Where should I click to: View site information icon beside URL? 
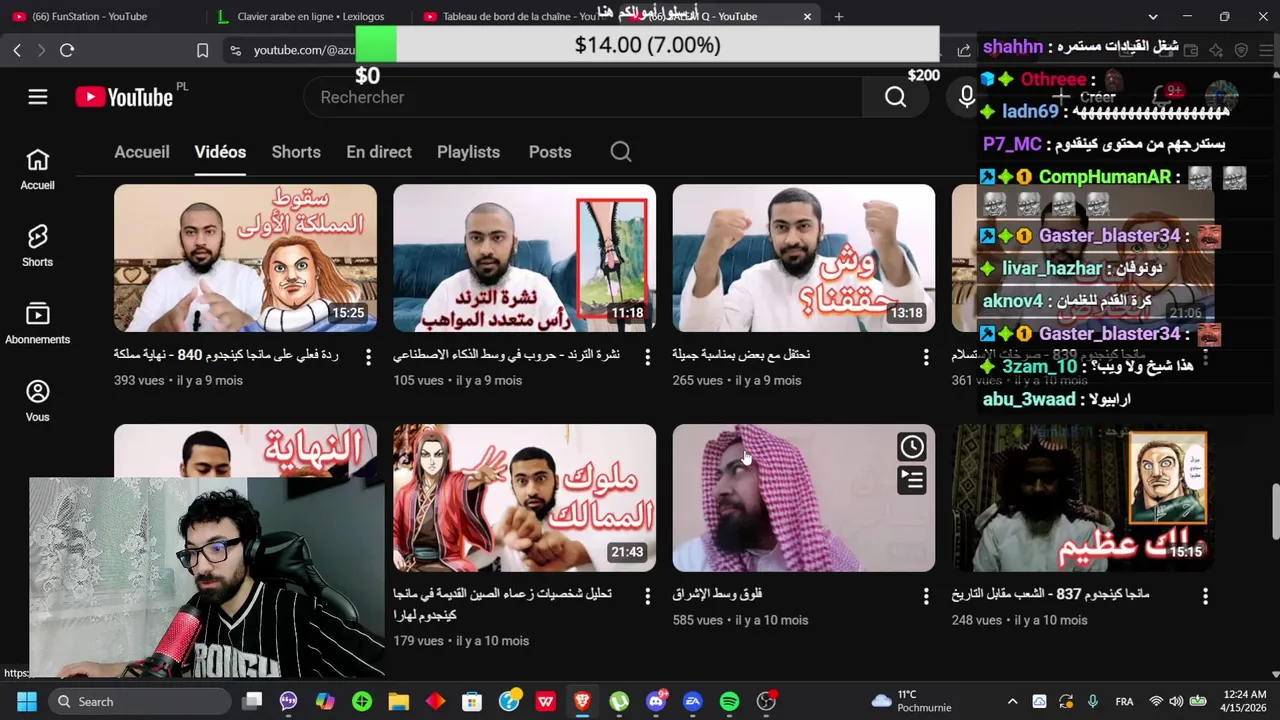[235, 50]
